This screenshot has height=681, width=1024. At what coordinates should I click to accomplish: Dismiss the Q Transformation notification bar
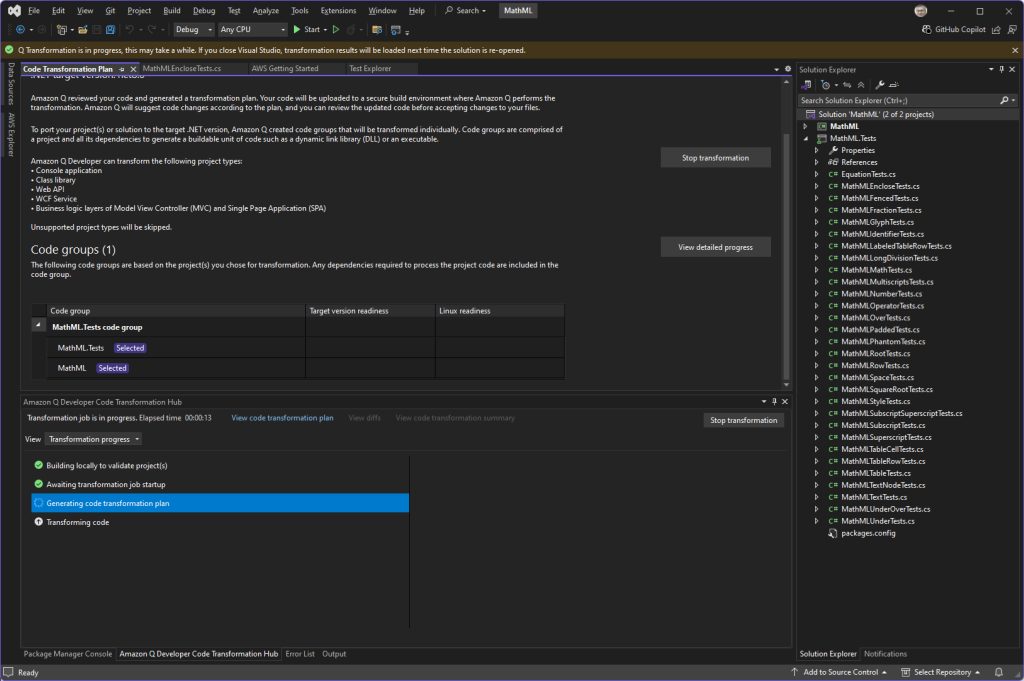click(x=1014, y=49)
